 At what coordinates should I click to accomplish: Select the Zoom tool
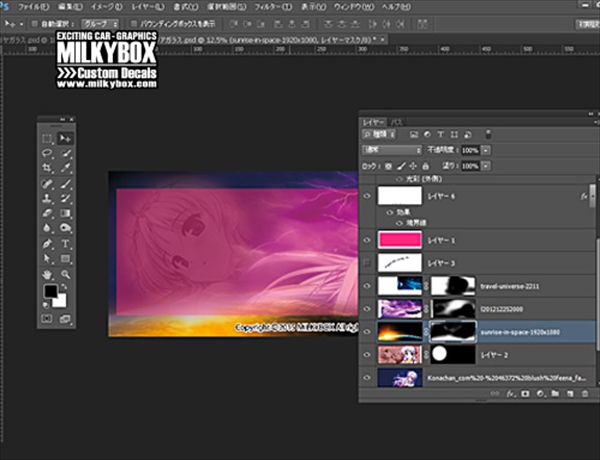coord(65,274)
